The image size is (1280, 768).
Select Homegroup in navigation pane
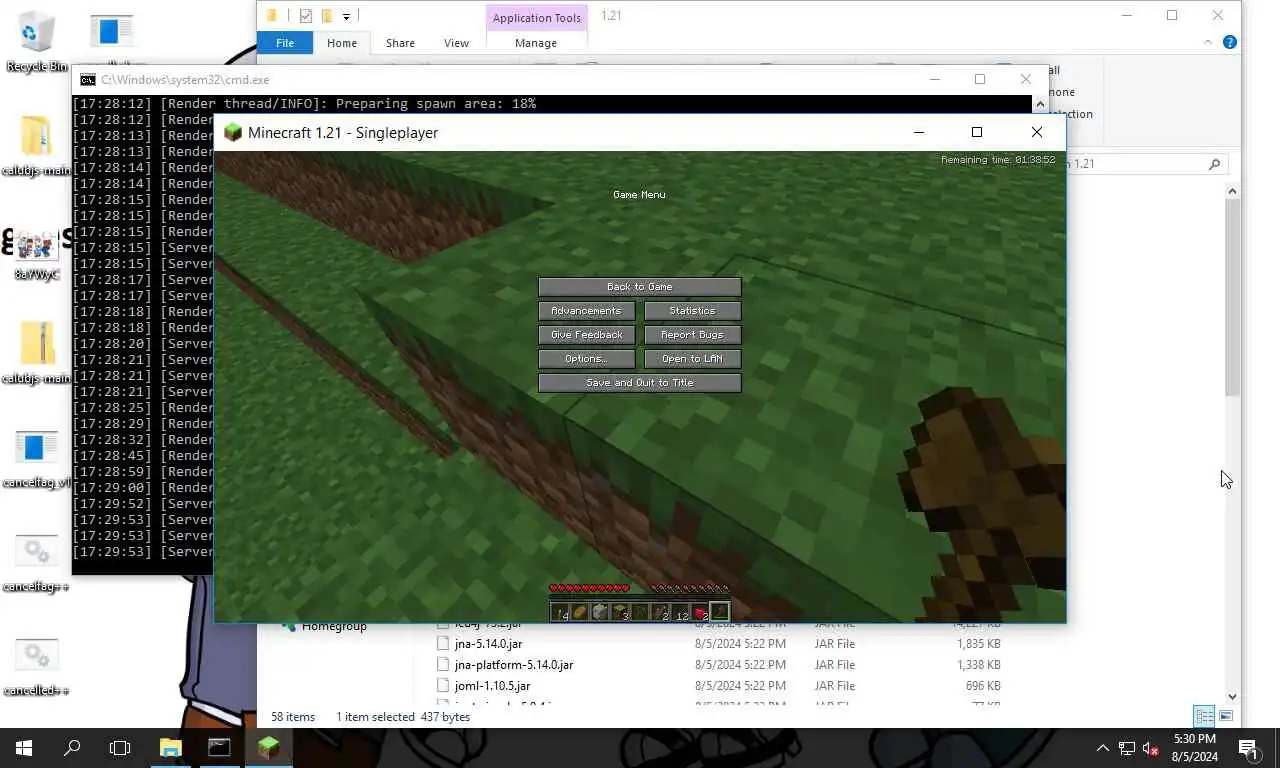click(334, 626)
